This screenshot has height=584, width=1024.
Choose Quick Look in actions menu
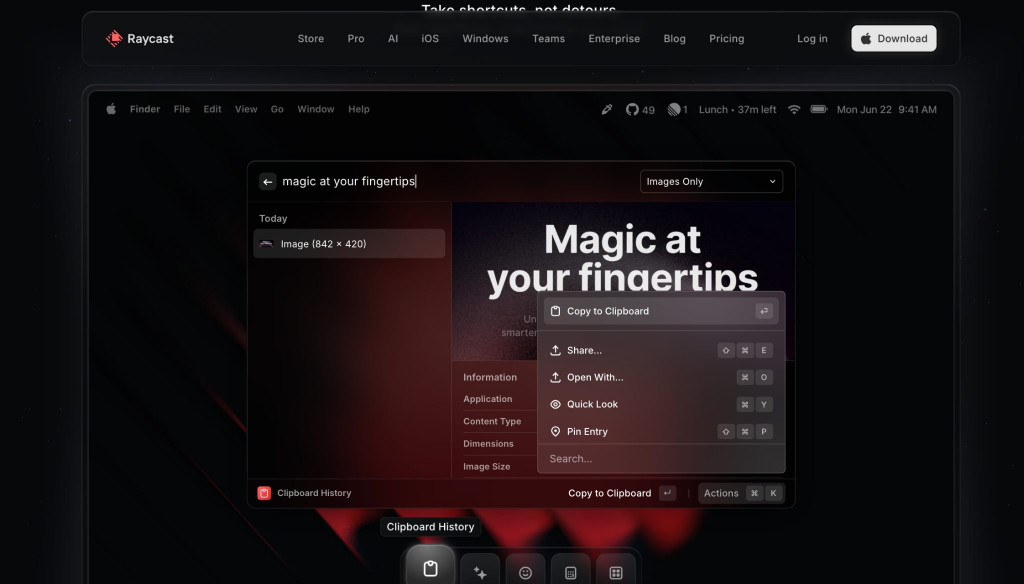click(661, 404)
